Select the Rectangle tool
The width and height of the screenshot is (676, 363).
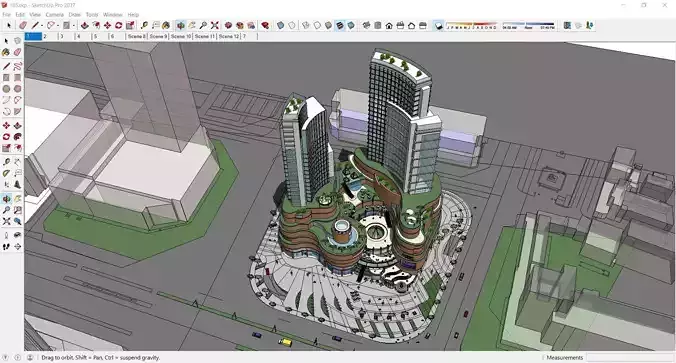pos(6,78)
